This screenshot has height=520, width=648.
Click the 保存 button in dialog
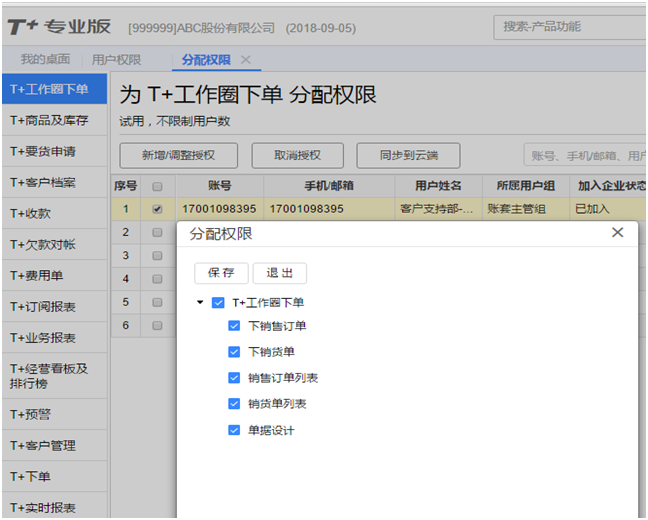[221, 273]
